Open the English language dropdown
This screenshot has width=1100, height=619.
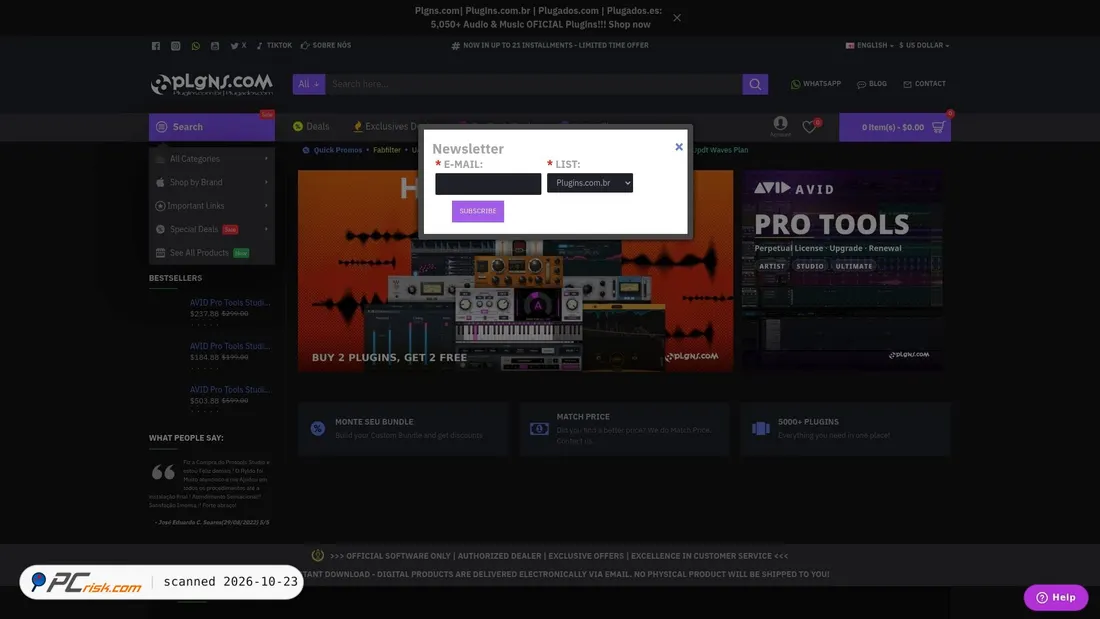870,46
